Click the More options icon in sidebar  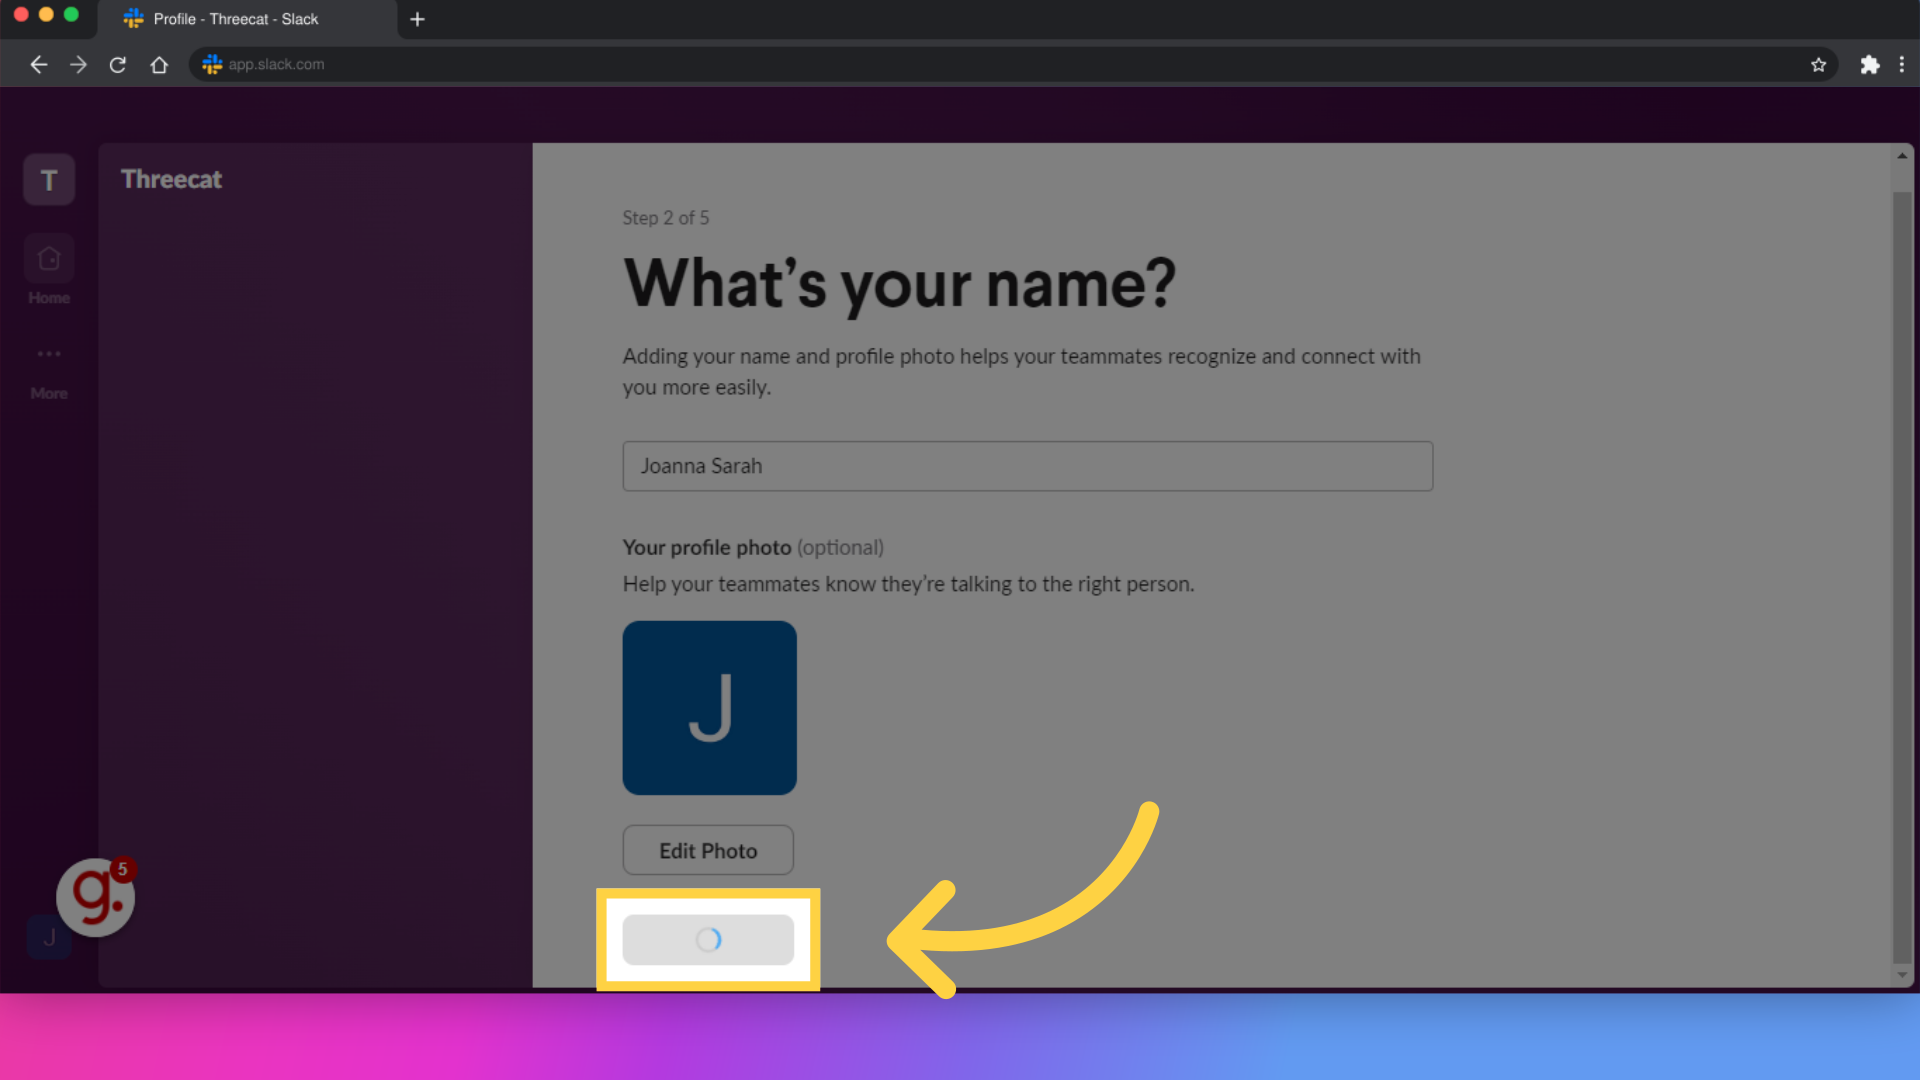(x=49, y=353)
